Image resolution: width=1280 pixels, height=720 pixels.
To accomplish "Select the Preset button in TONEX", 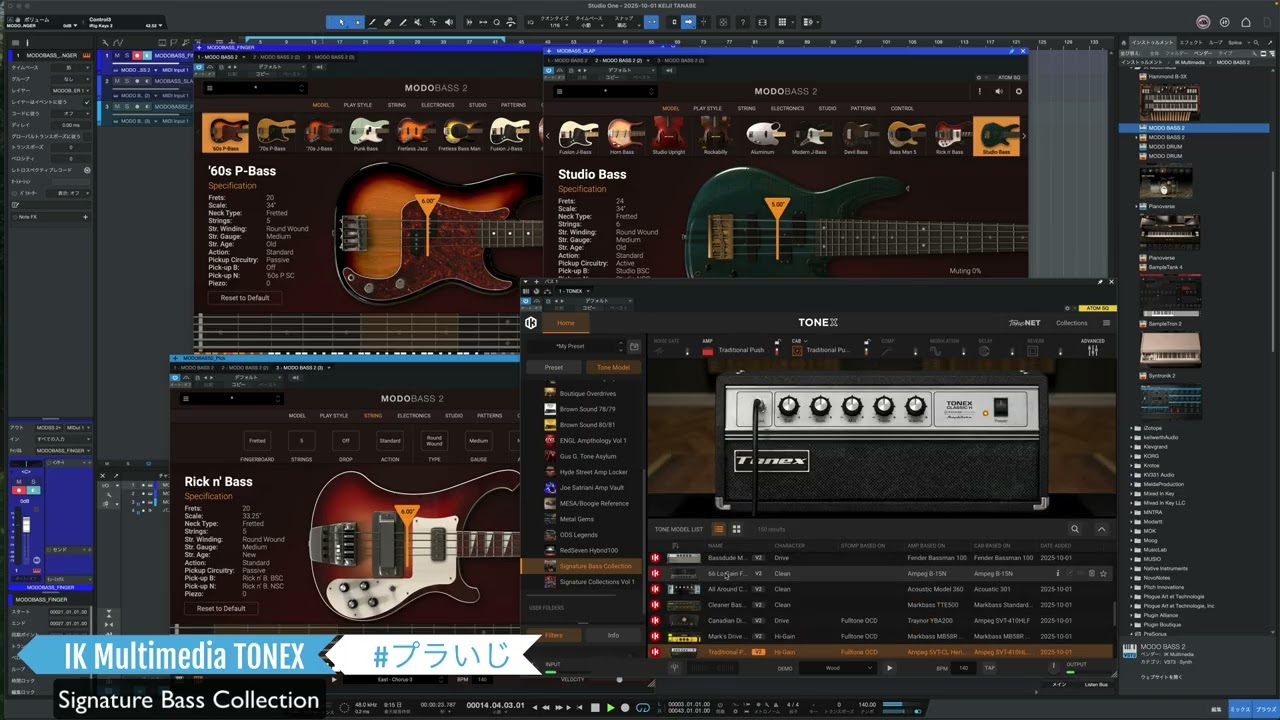I will coord(553,367).
